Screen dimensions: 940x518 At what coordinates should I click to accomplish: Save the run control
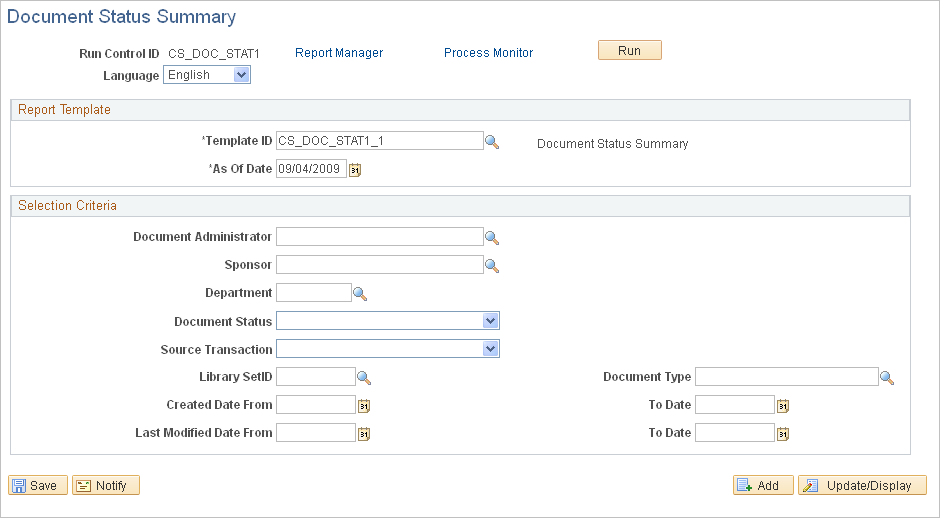click(38, 485)
